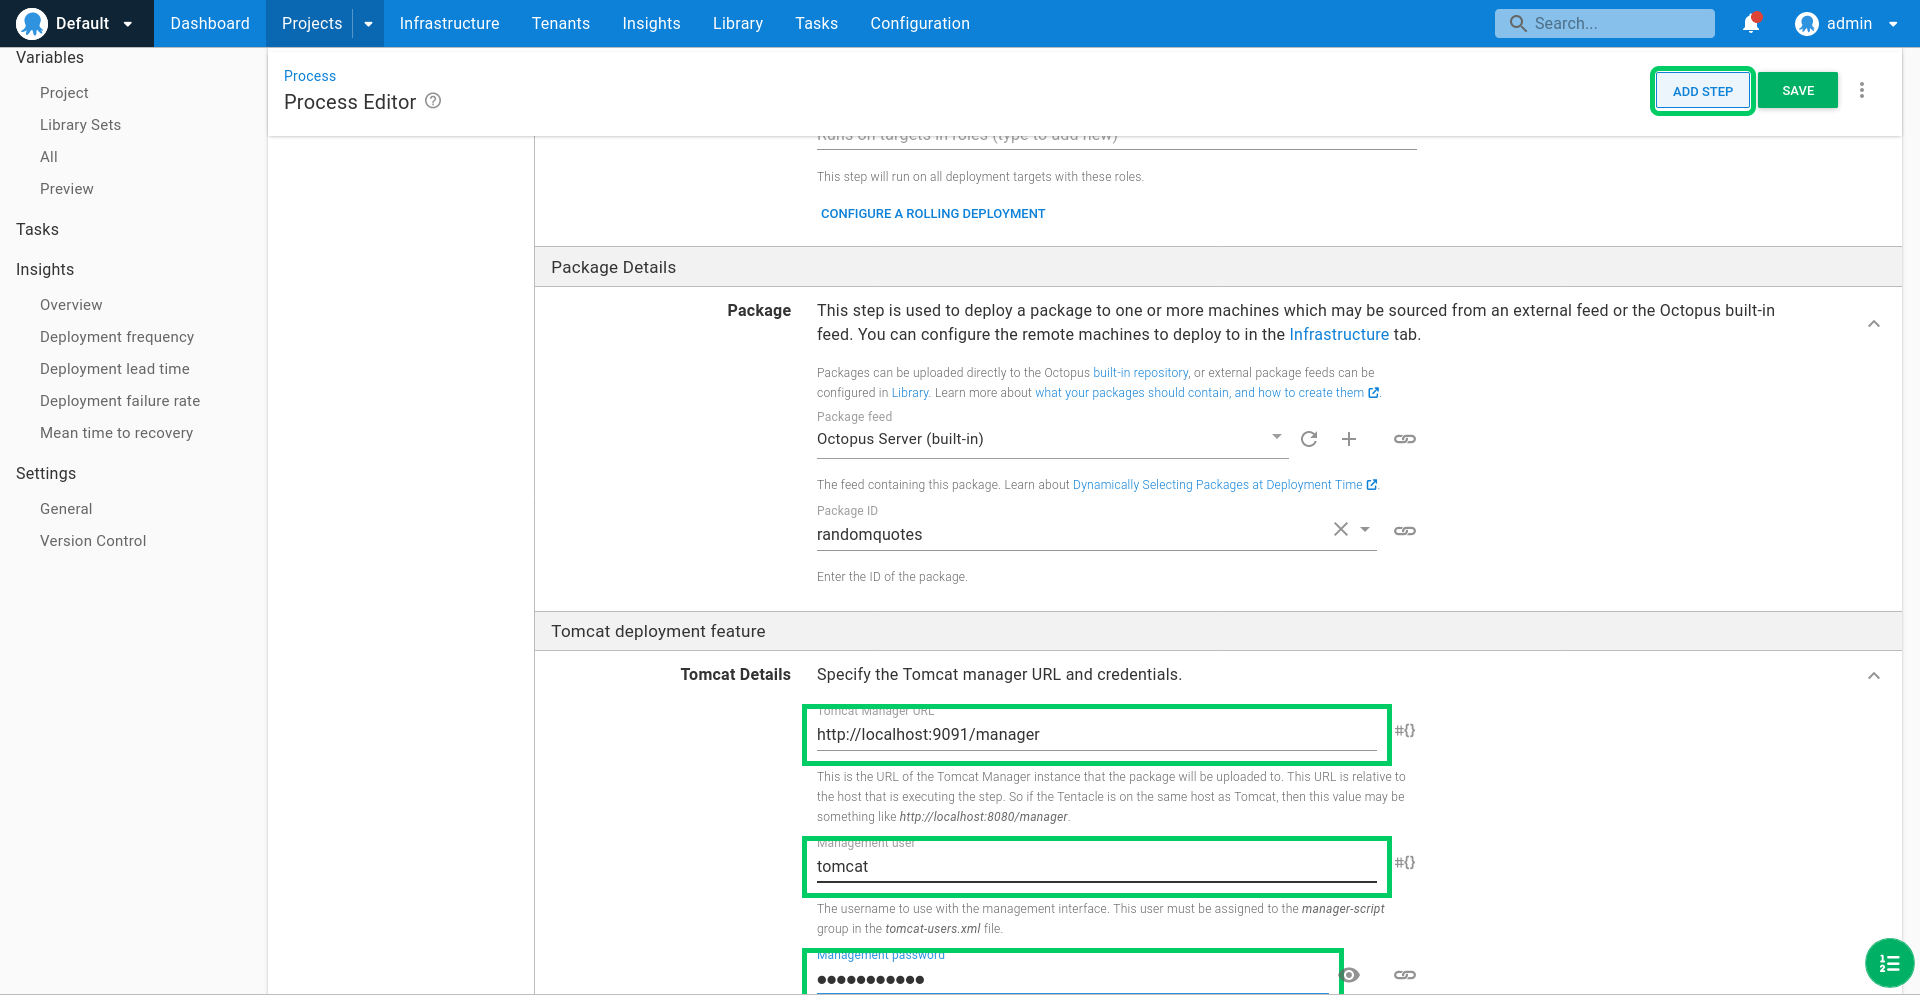This screenshot has width=1920, height=995.
Task: Open the built-in repository link
Action: 1140,373
